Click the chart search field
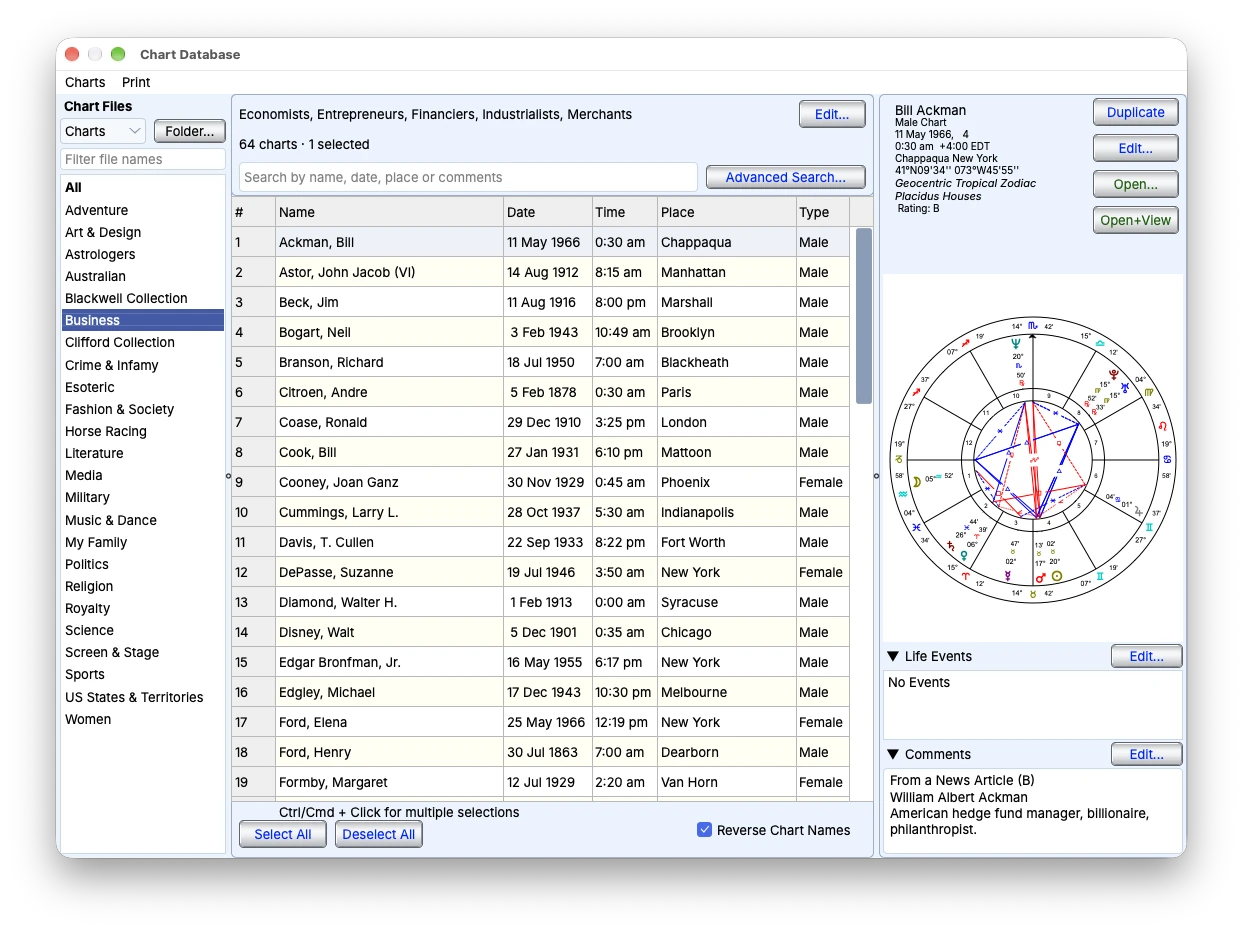 [468, 177]
